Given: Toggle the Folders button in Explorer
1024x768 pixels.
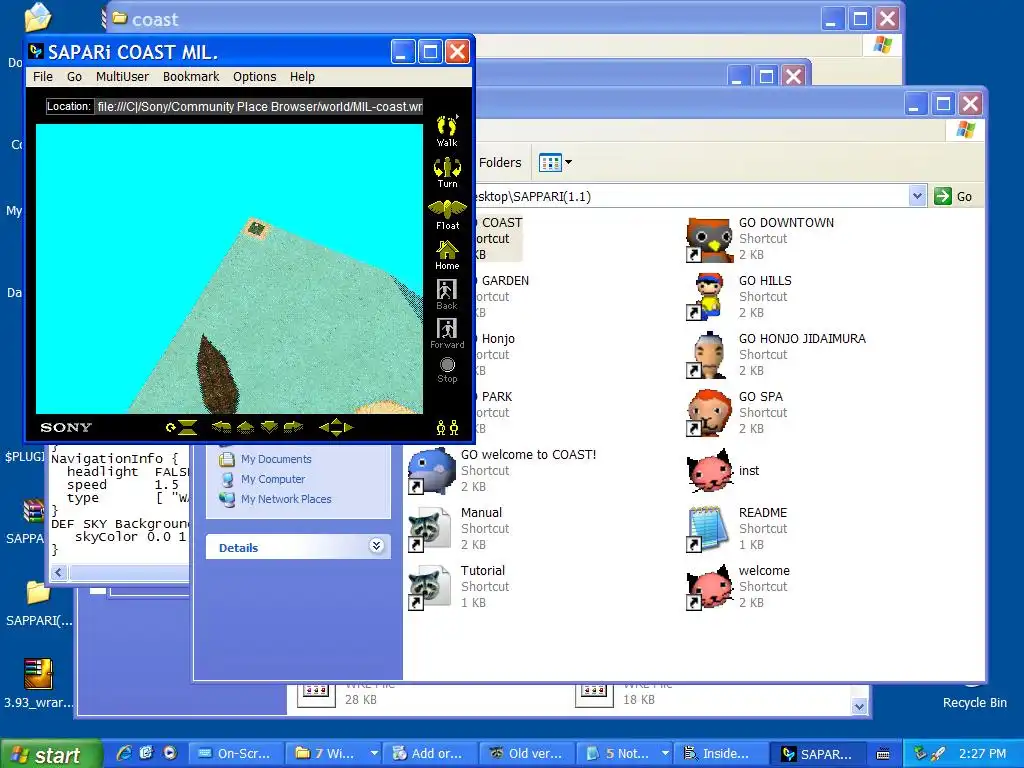Looking at the screenshot, I should pyautogui.click(x=500, y=163).
